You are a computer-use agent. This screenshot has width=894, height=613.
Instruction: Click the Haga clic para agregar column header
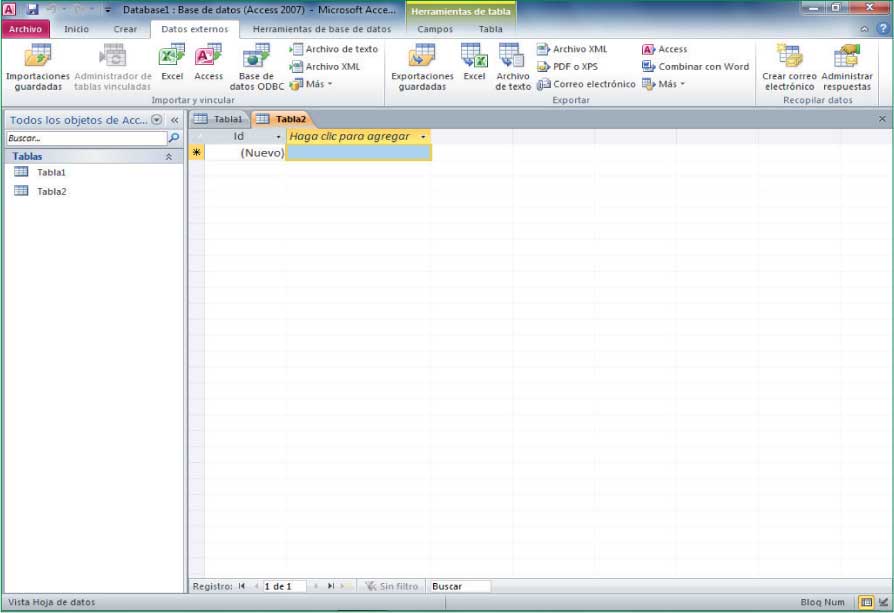click(x=358, y=137)
